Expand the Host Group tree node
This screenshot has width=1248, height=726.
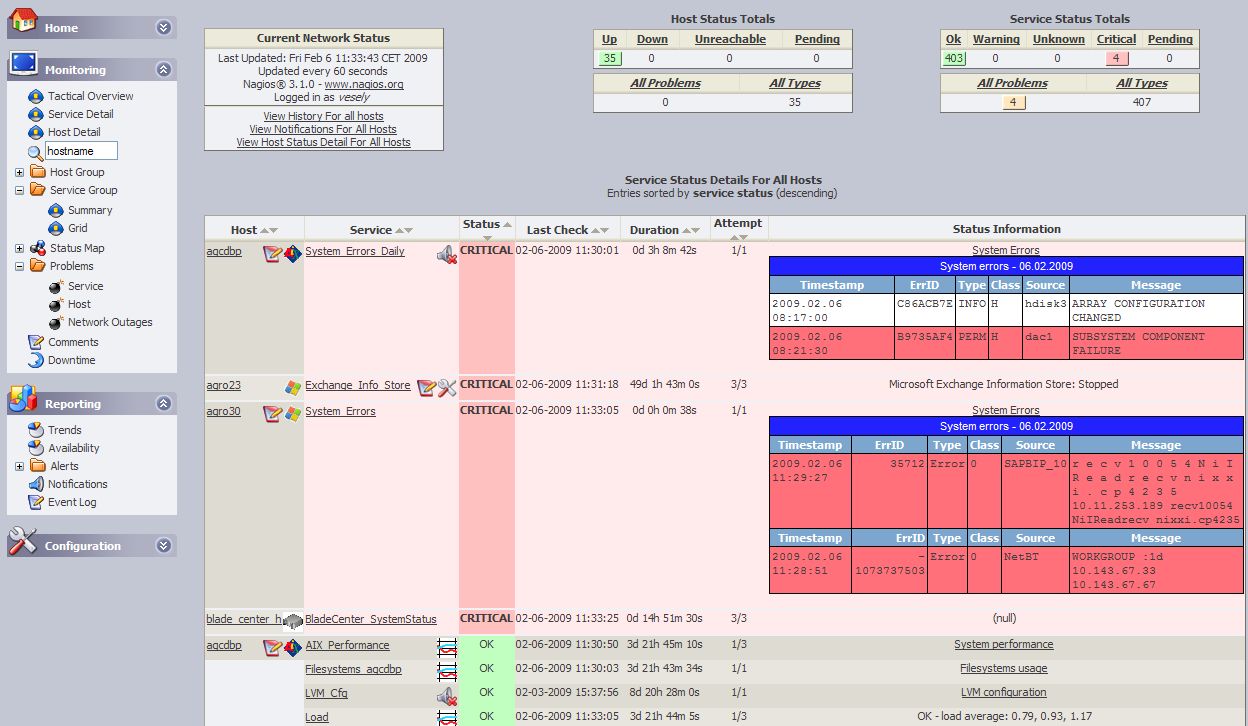tap(19, 172)
